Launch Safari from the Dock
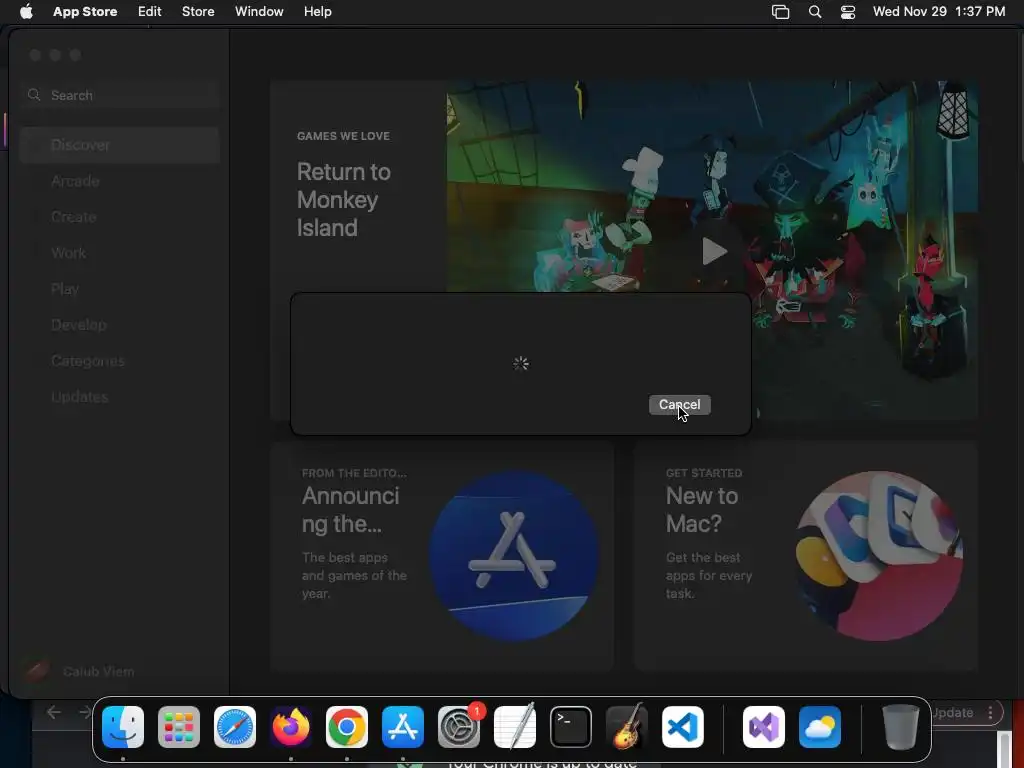The height and width of the screenshot is (768, 1024). pos(235,727)
